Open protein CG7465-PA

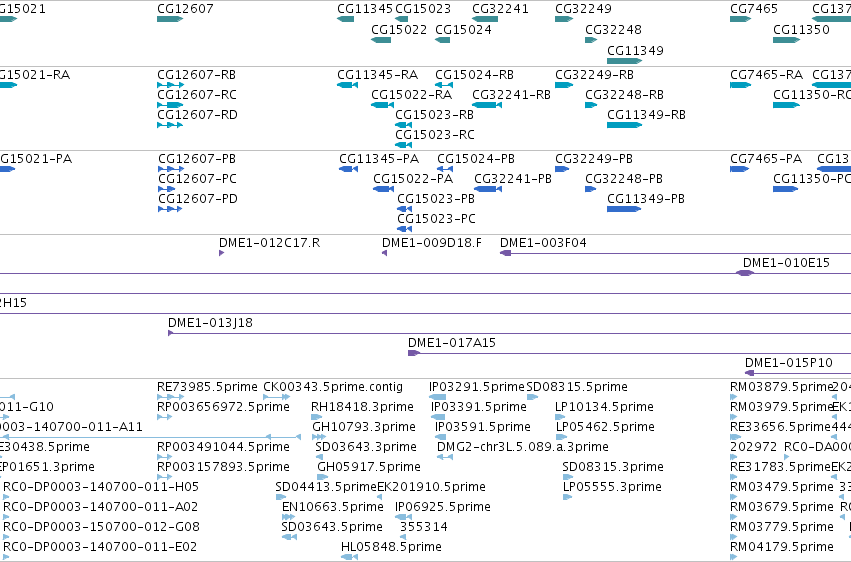(x=766, y=158)
